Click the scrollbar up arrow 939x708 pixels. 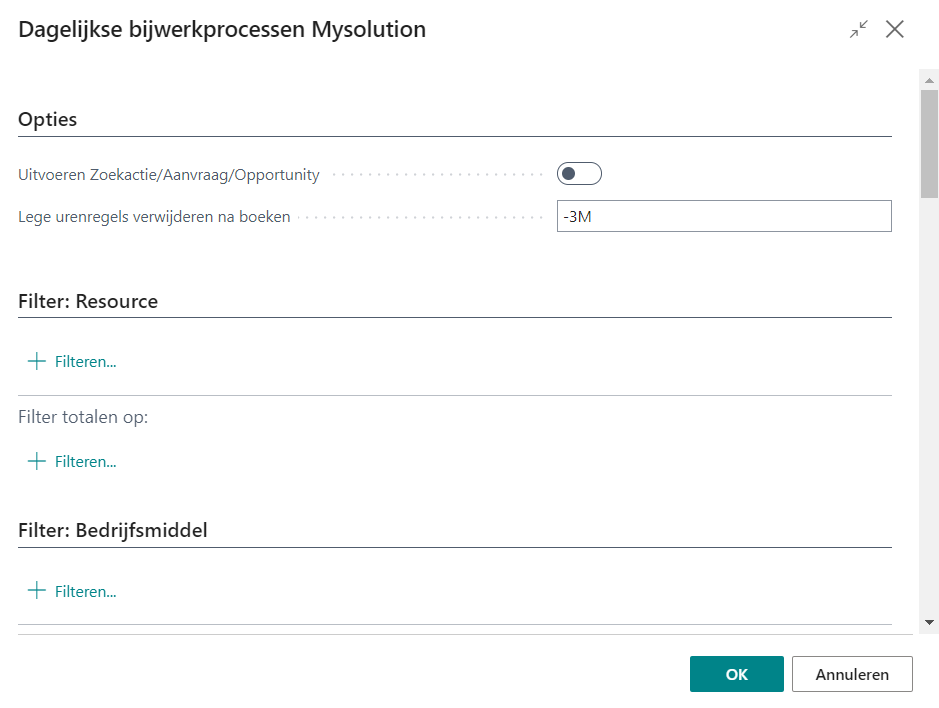930,79
